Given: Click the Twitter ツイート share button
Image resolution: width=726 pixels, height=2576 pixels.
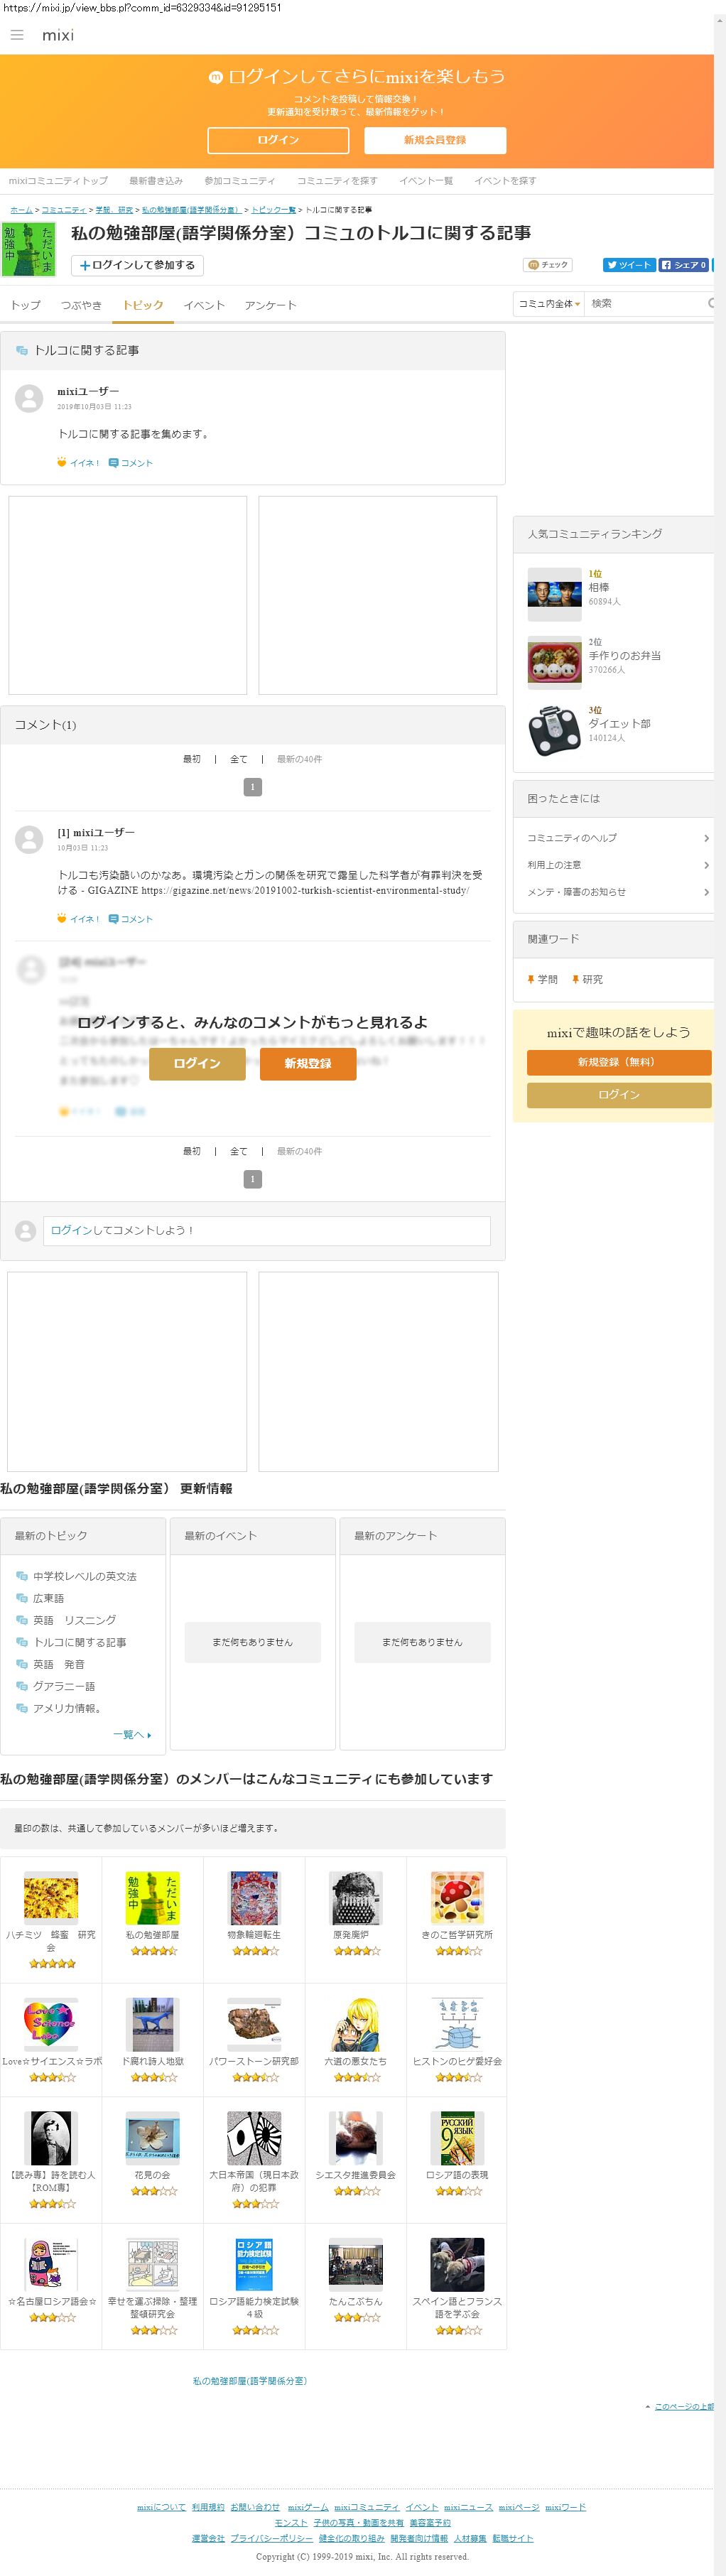Looking at the screenshot, I should pyautogui.click(x=628, y=265).
